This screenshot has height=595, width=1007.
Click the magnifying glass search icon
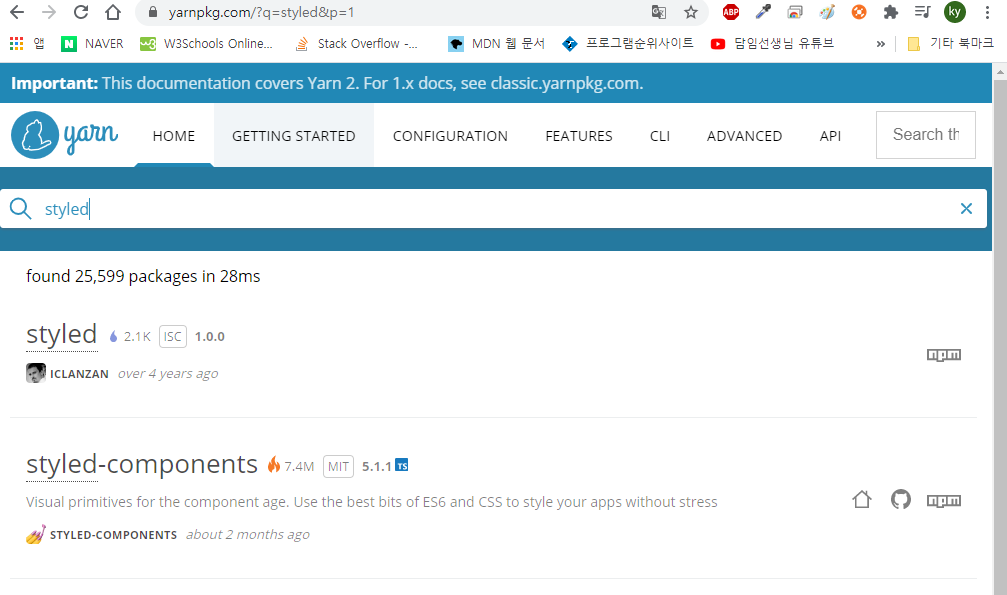pos(21,209)
